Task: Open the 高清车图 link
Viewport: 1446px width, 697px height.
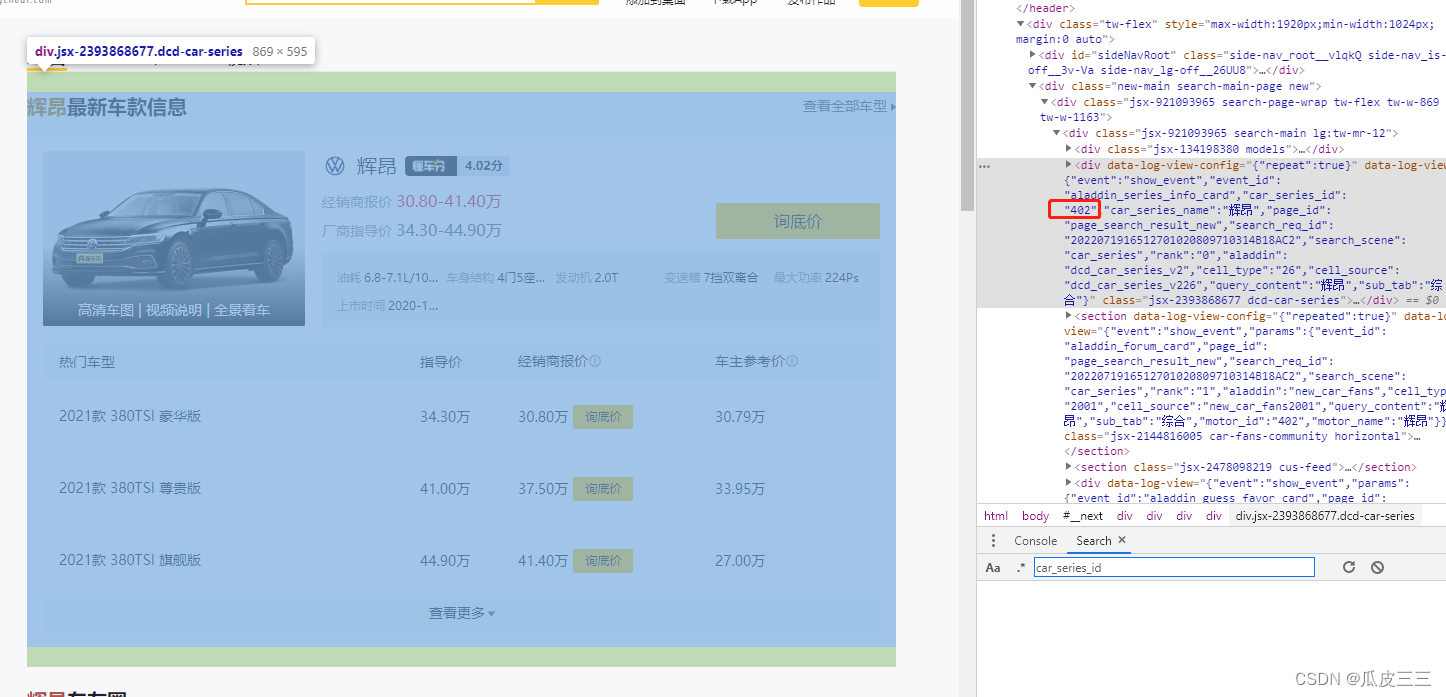Action: pos(106,310)
